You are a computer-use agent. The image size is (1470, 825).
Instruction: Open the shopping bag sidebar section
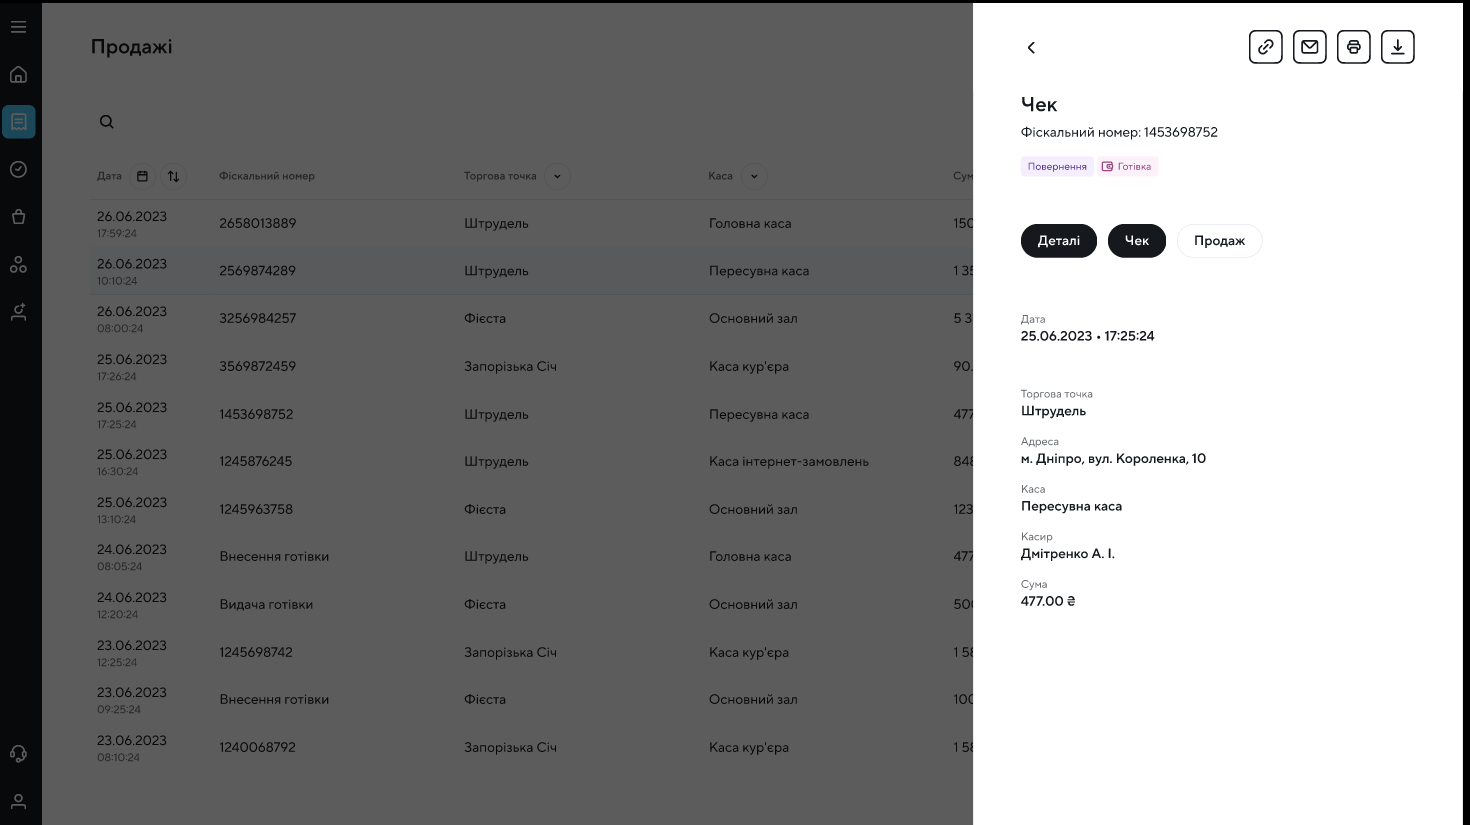pos(18,217)
